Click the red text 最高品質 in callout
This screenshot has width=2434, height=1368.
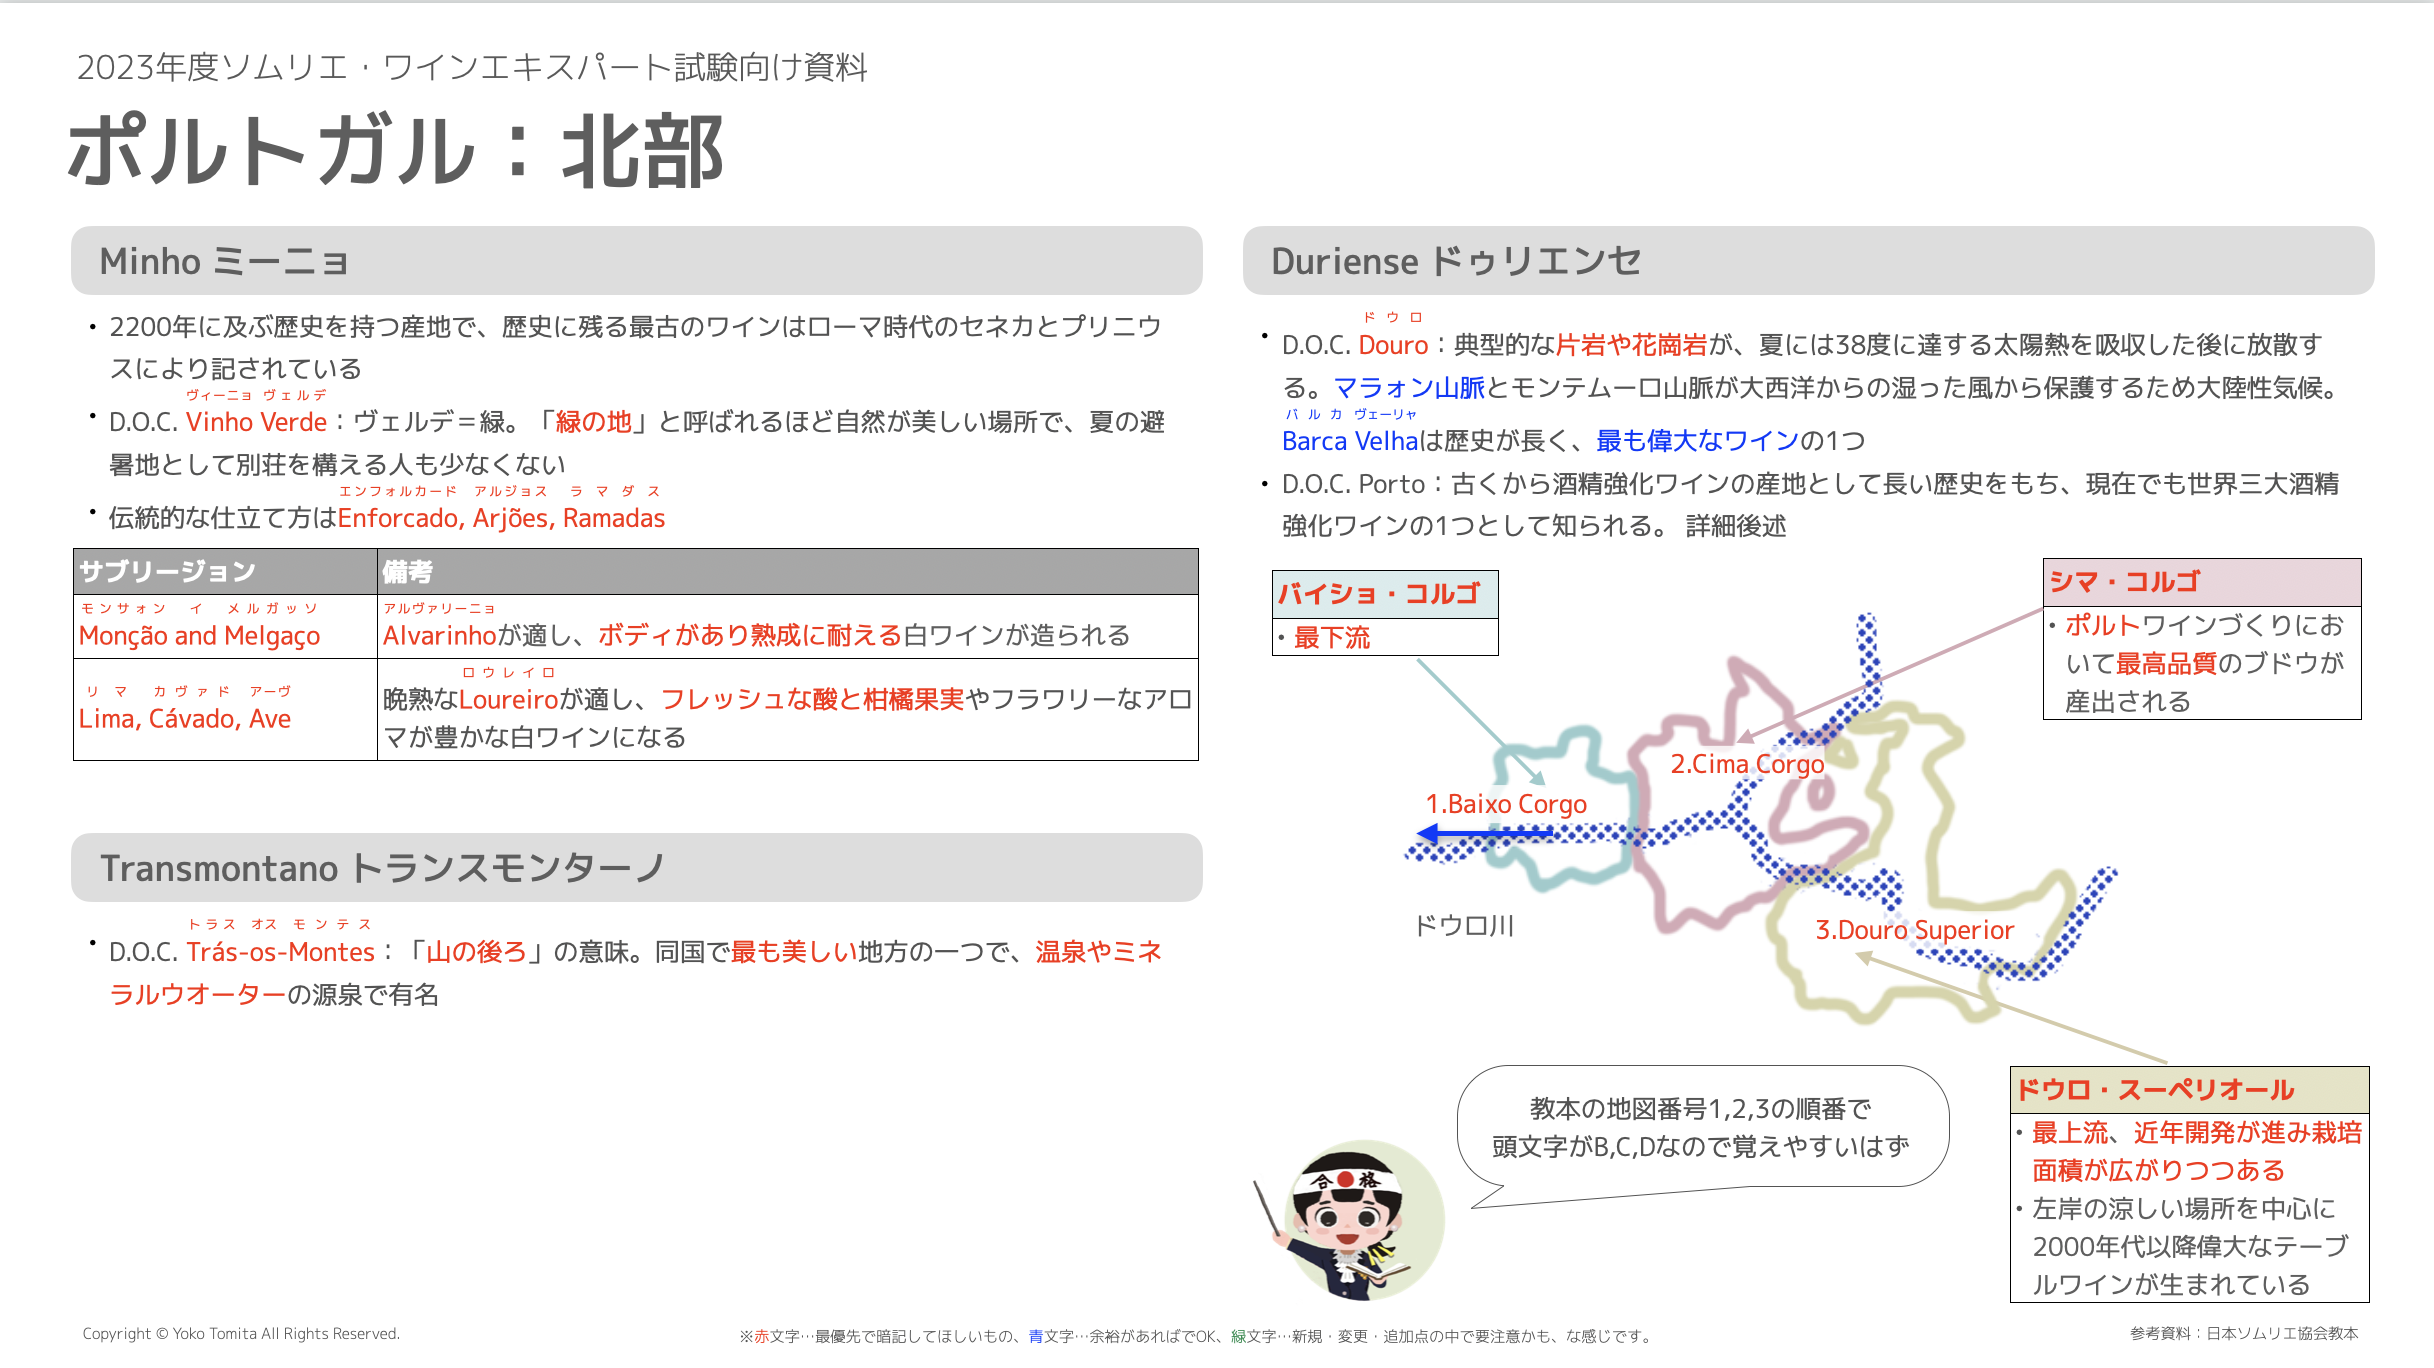(2166, 663)
